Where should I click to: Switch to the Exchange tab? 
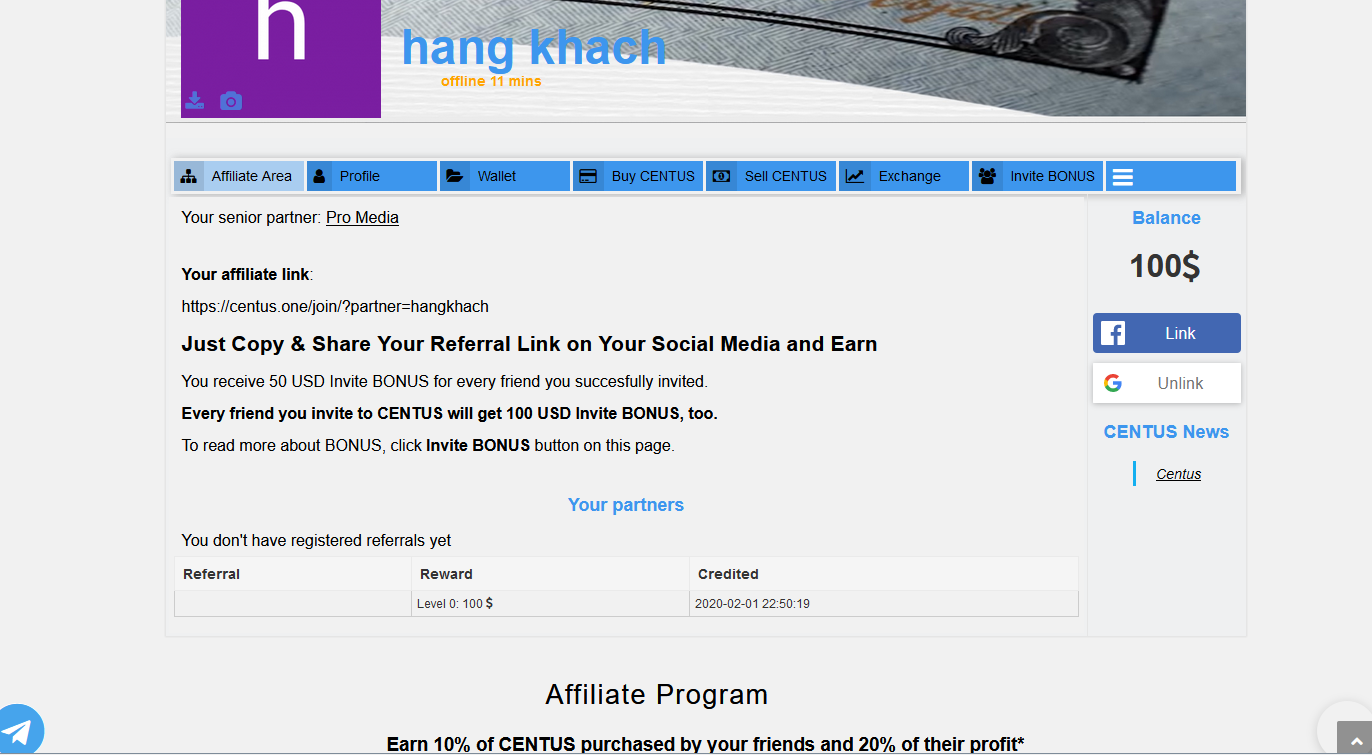[904, 176]
